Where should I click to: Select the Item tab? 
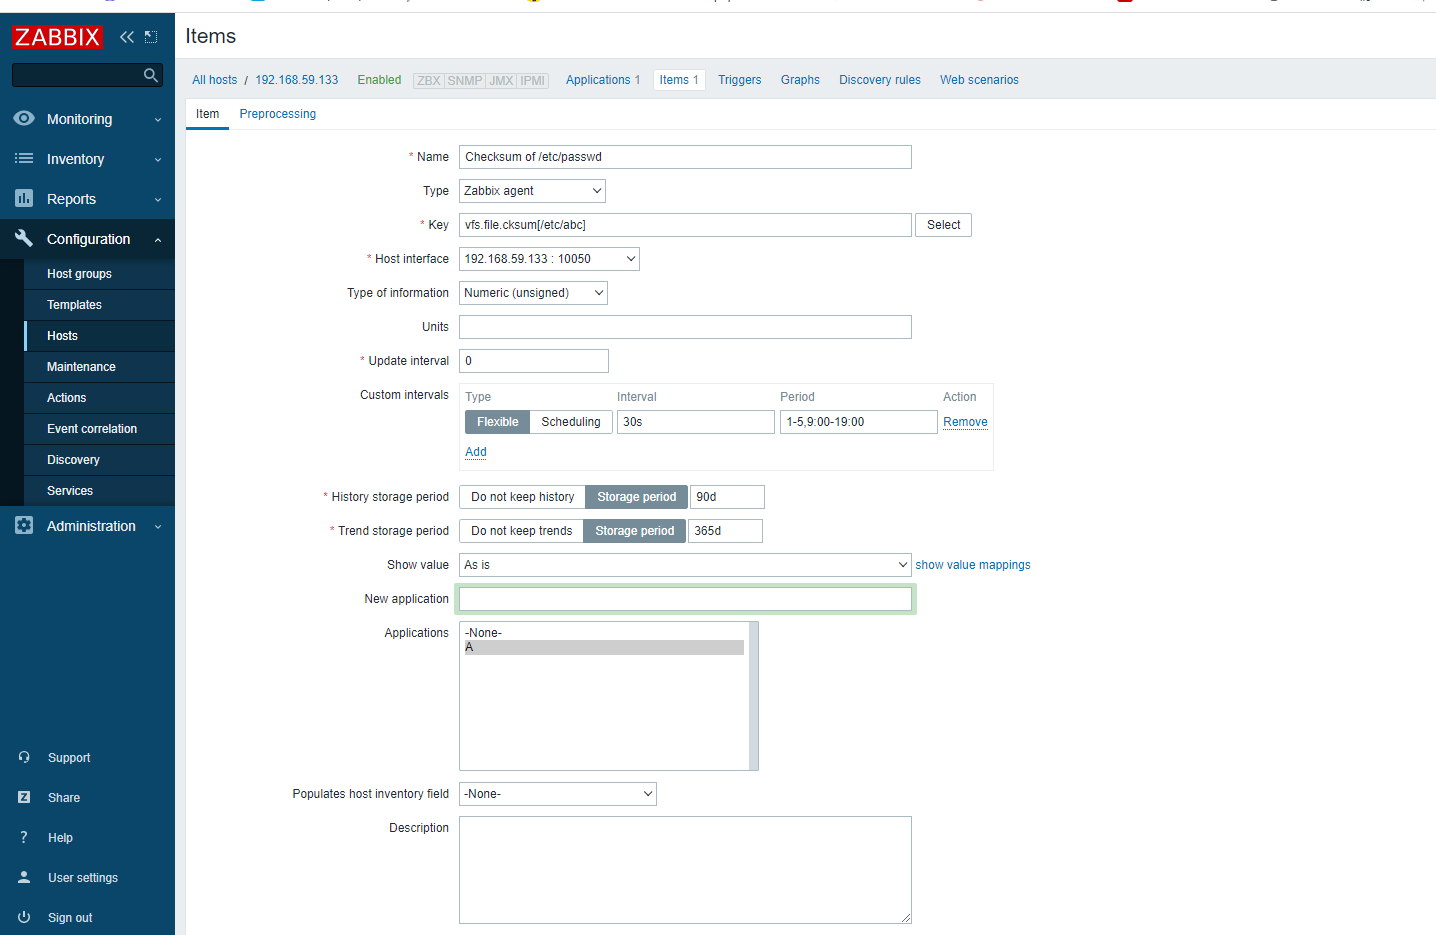207,114
